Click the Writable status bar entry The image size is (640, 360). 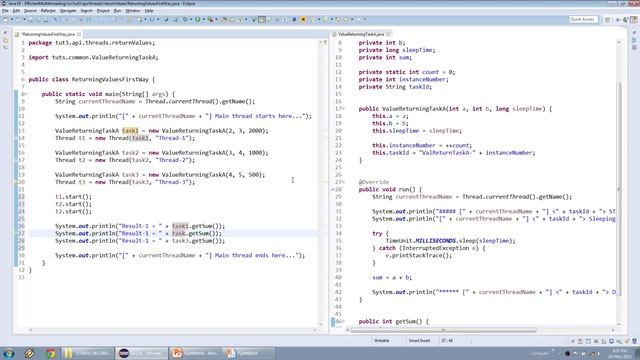click(382, 340)
